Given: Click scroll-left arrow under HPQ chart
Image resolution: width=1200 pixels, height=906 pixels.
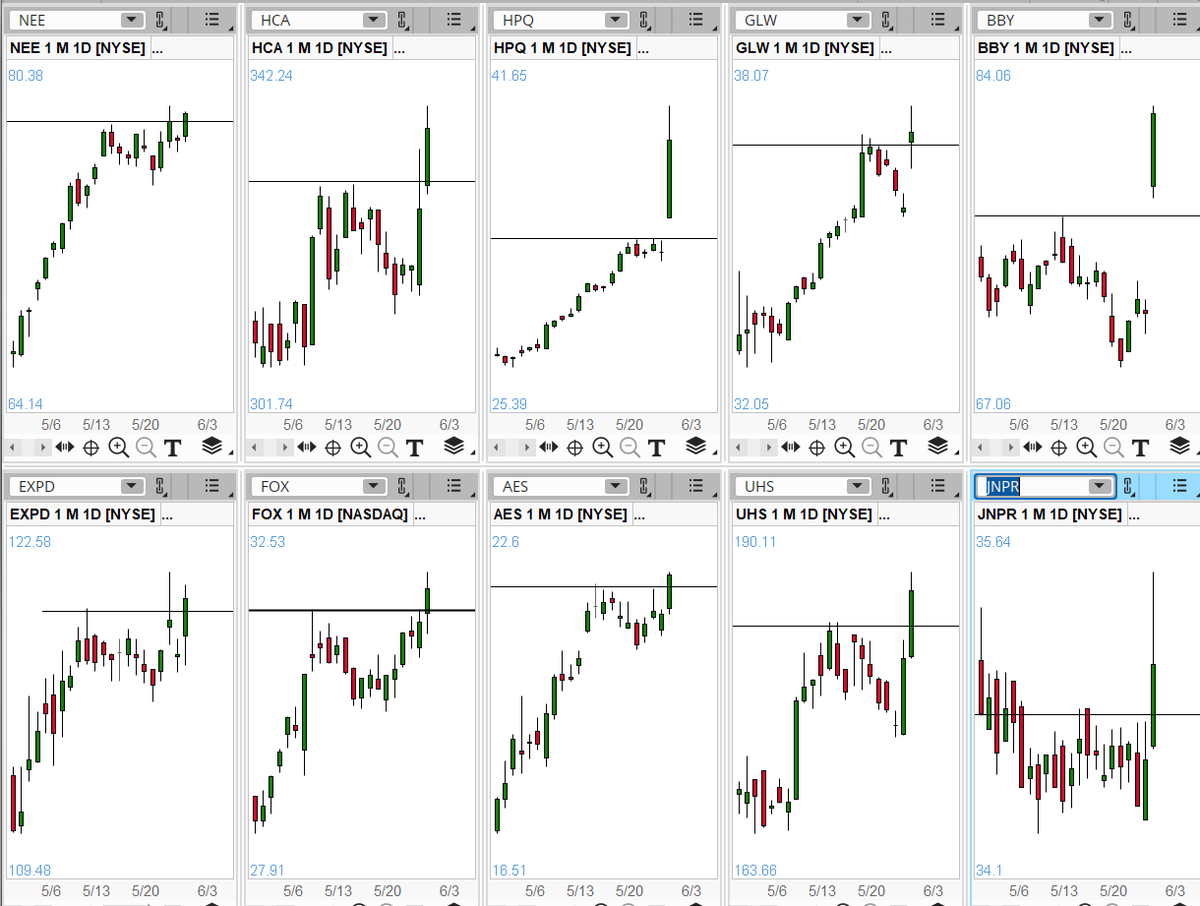Looking at the screenshot, I should [496, 447].
